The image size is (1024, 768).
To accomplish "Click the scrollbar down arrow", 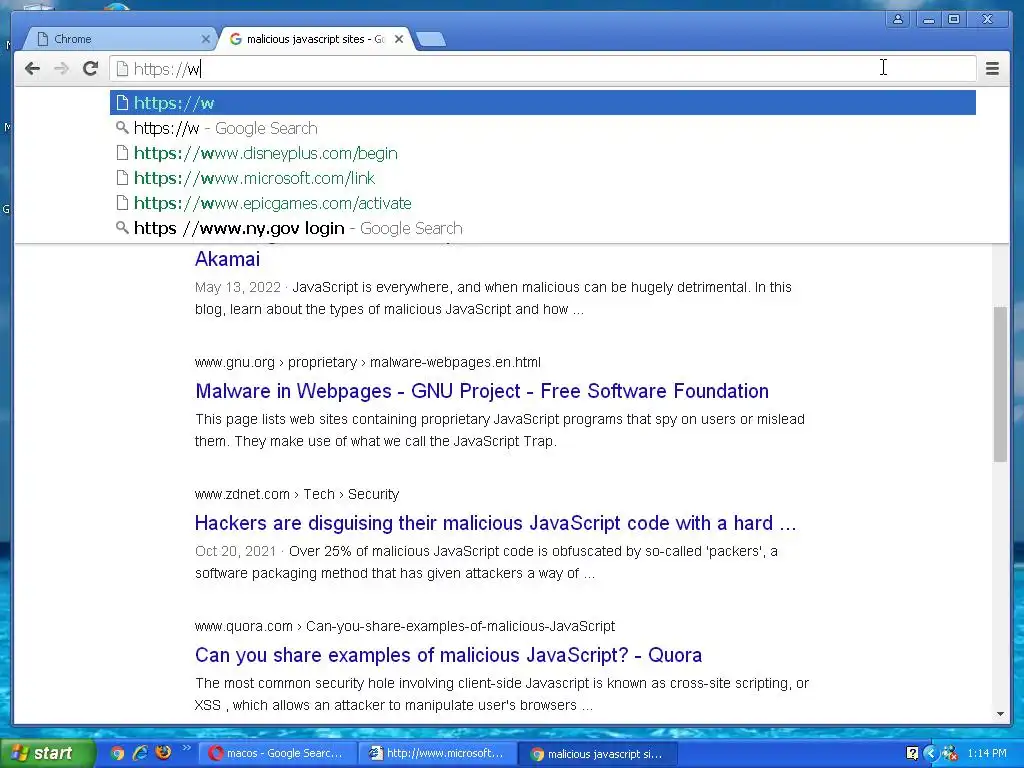I will click(x=1000, y=714).
